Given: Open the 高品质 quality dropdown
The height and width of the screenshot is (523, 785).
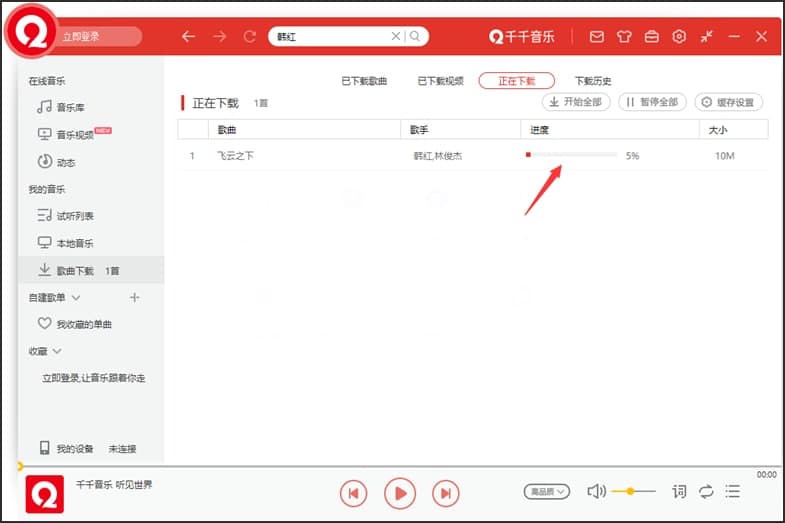Looking at the screenshot, I should click(547, 491).
